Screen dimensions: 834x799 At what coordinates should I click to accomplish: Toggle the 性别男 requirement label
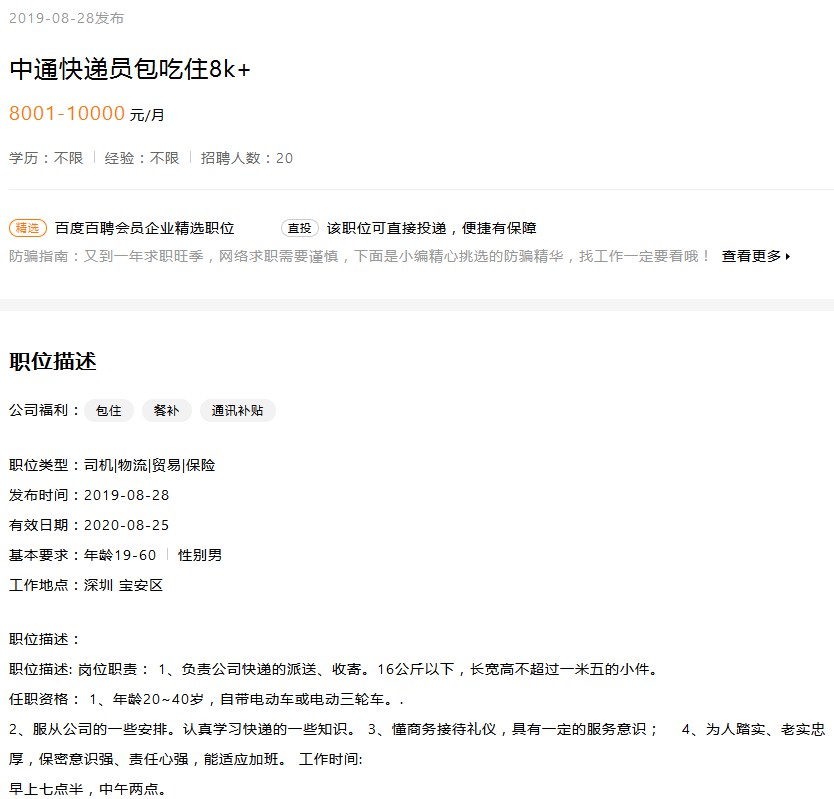point(198,554)
